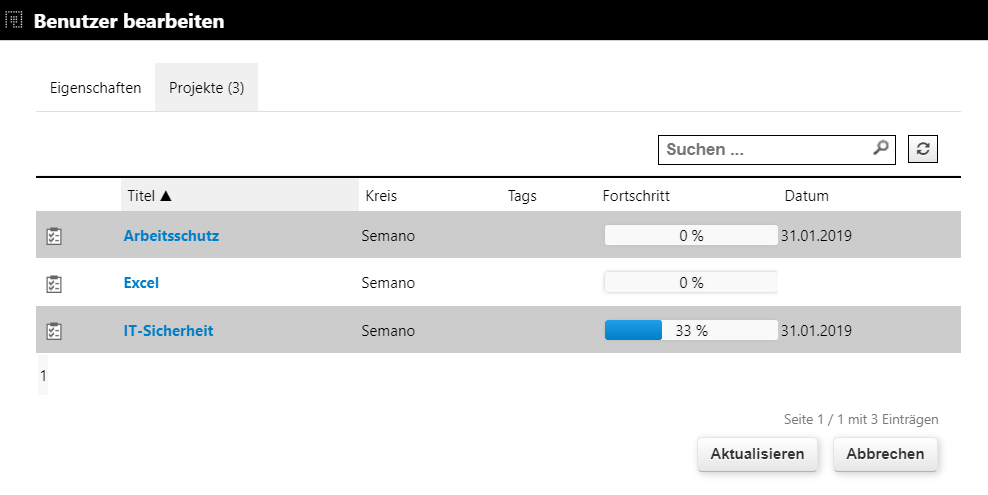
Task: Select the Projekte (3) tab
Action: point(206,87)
